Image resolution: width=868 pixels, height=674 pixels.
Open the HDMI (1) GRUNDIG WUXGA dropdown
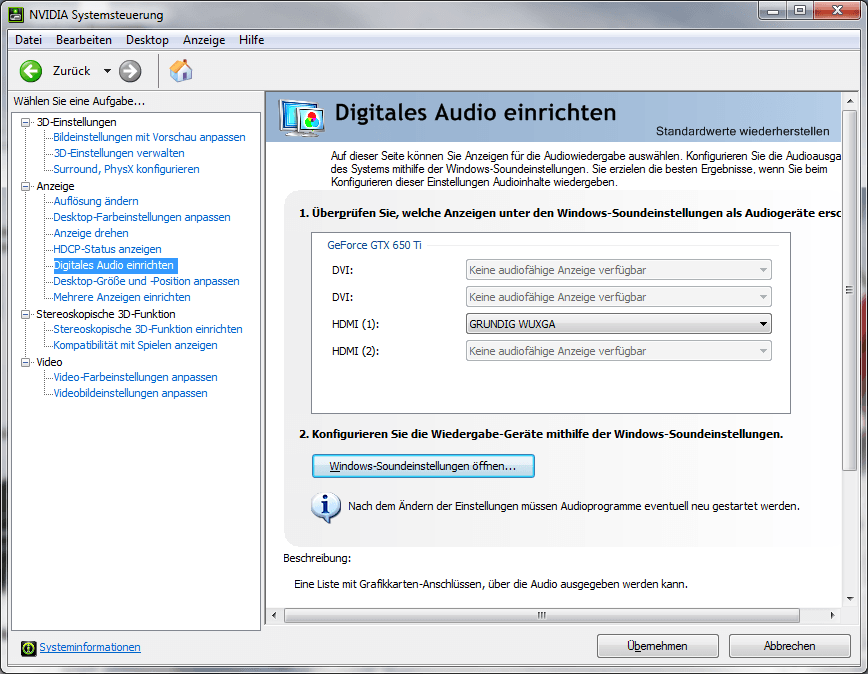point(618,324)
